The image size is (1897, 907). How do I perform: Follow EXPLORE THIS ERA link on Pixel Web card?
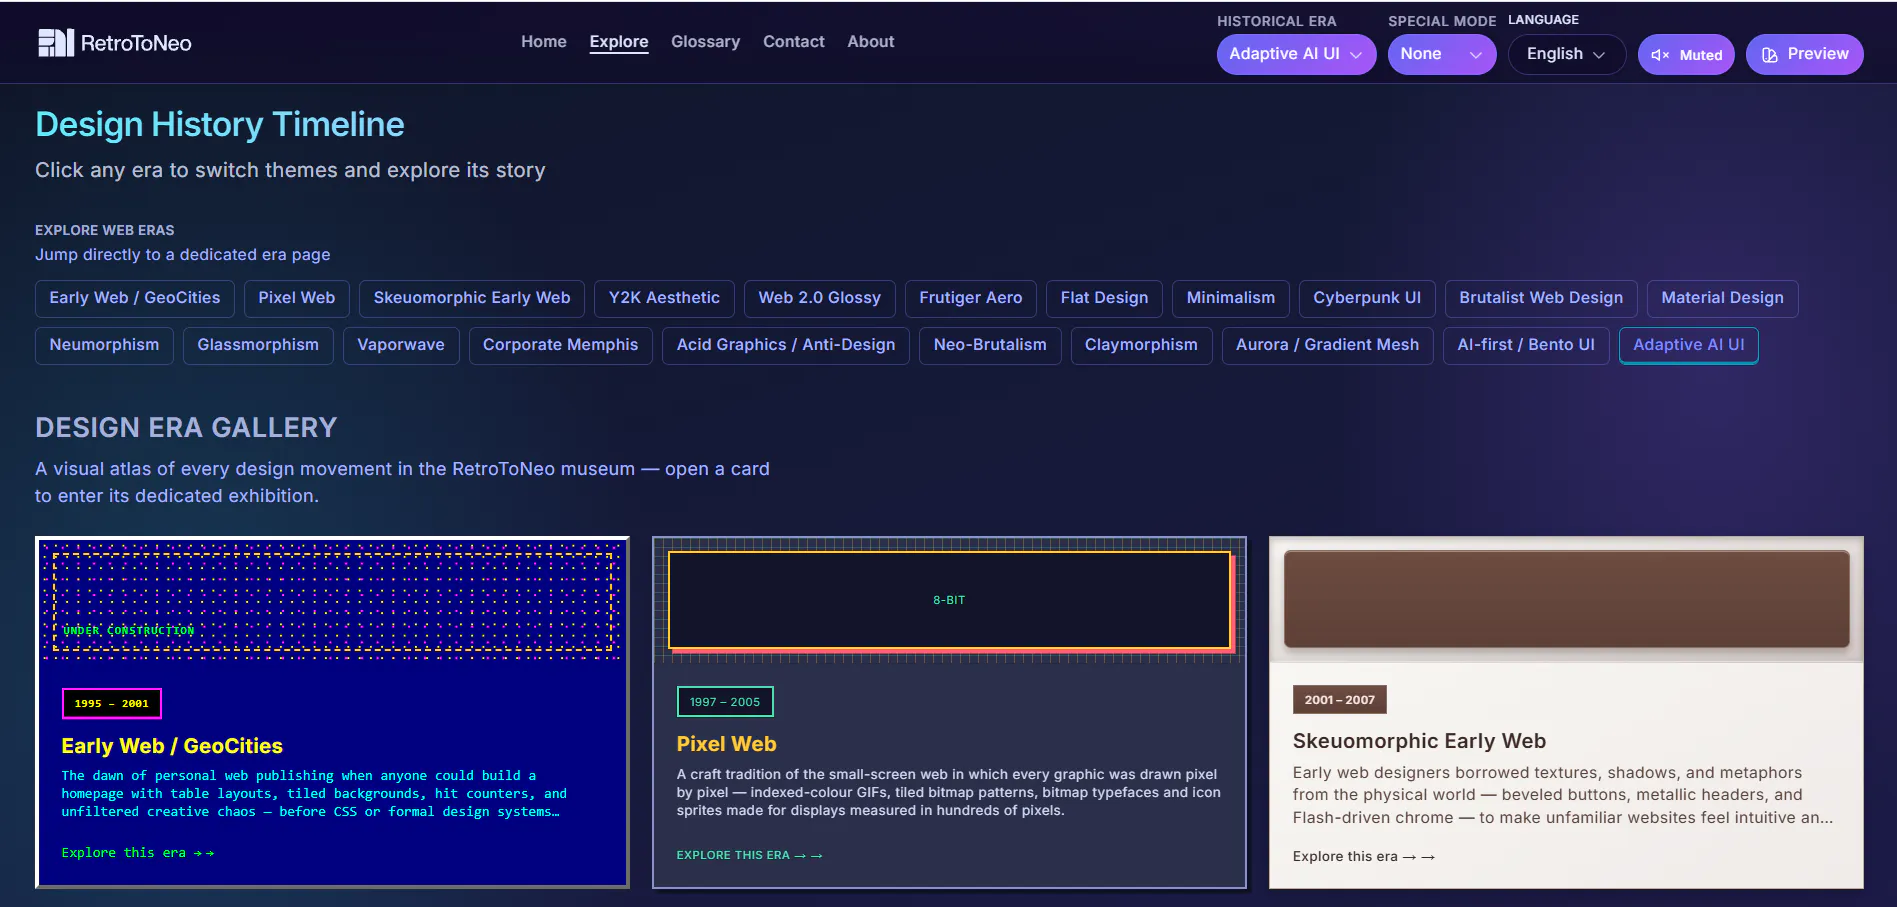750,855
